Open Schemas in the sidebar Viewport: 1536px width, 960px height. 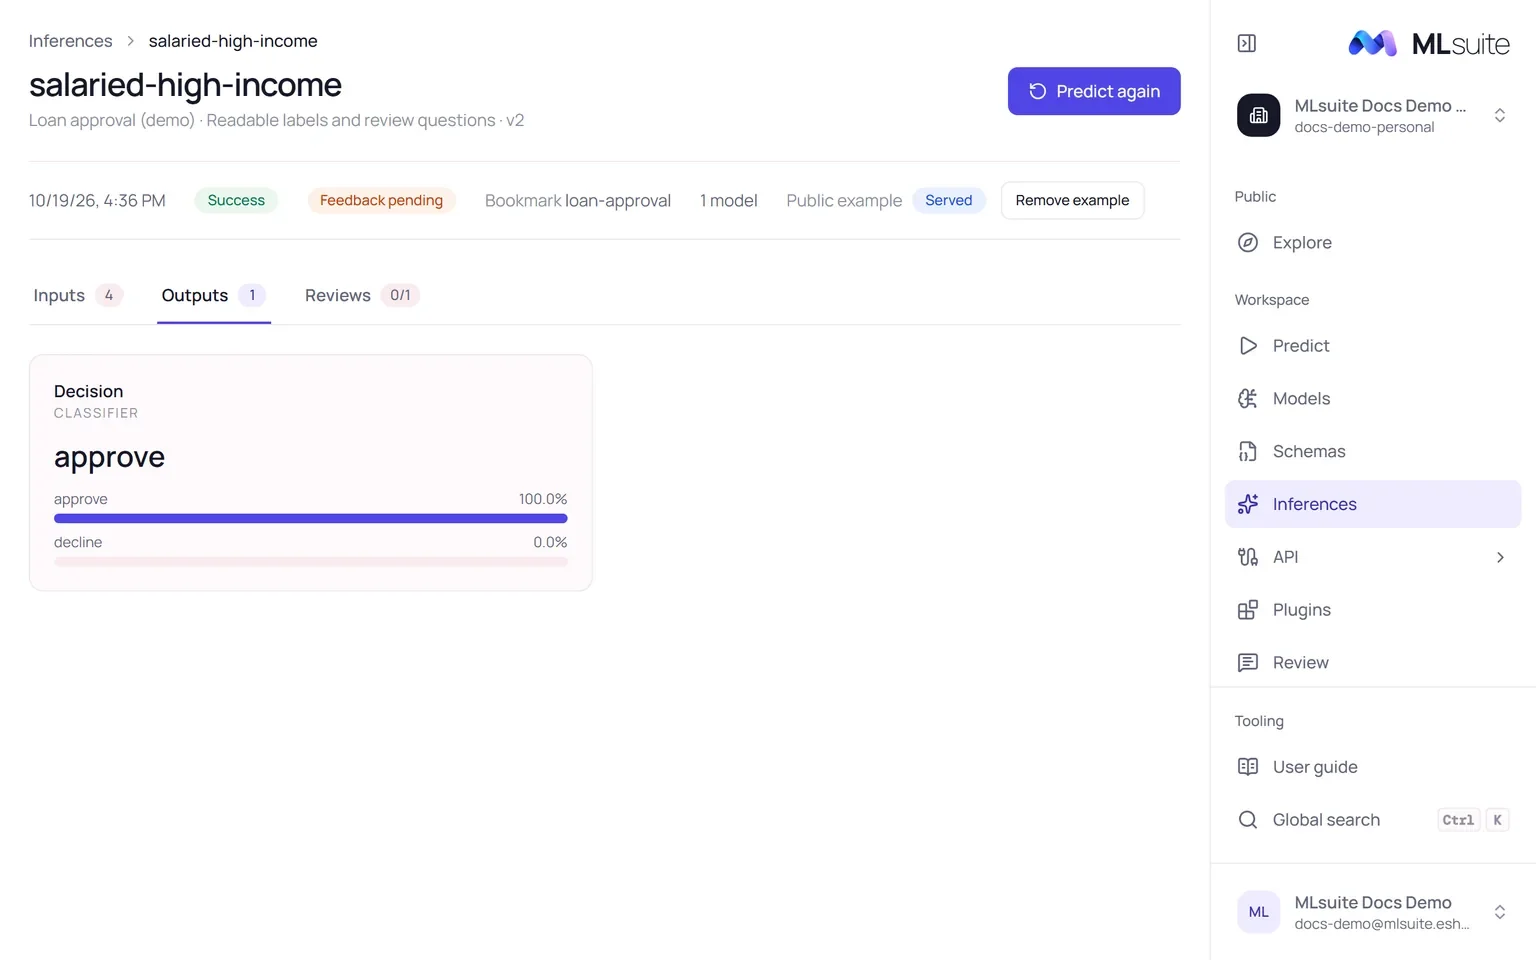1373,451
